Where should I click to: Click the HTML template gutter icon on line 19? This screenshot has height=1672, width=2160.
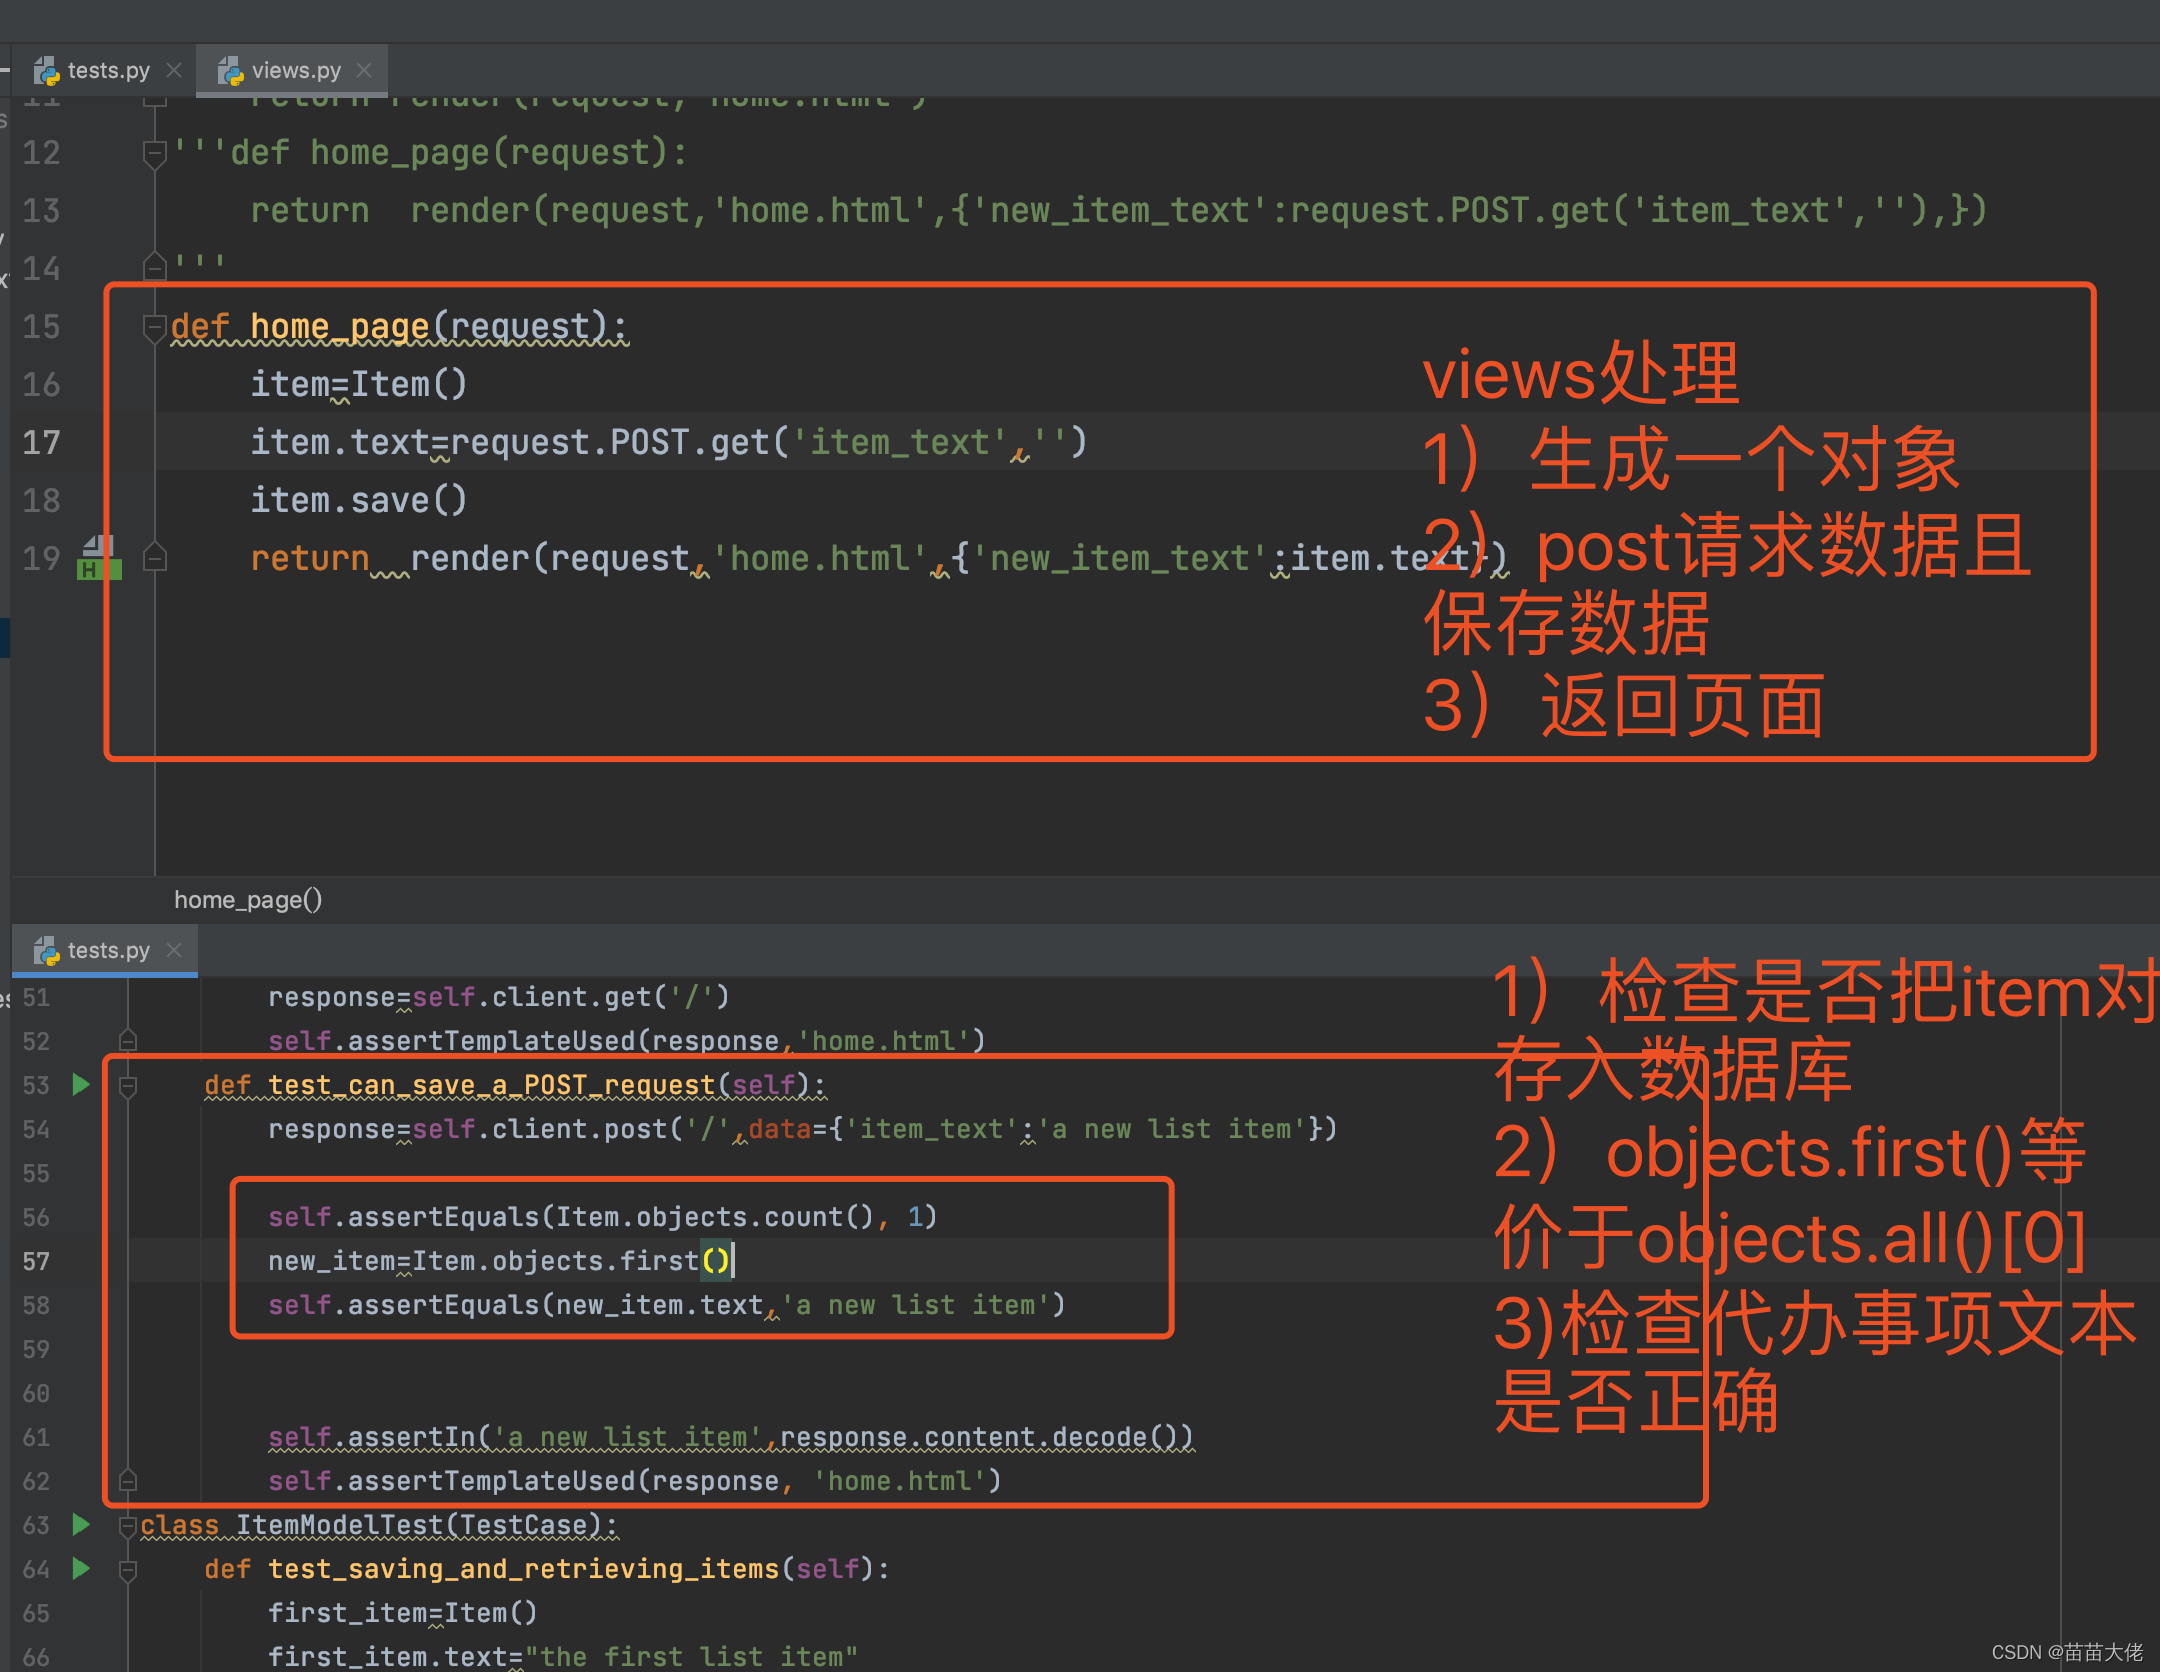(99, 558)
